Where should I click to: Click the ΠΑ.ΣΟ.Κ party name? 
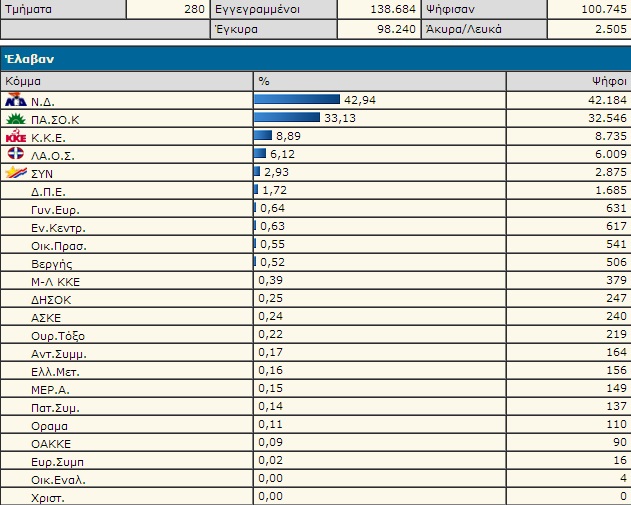pos(55,120)
